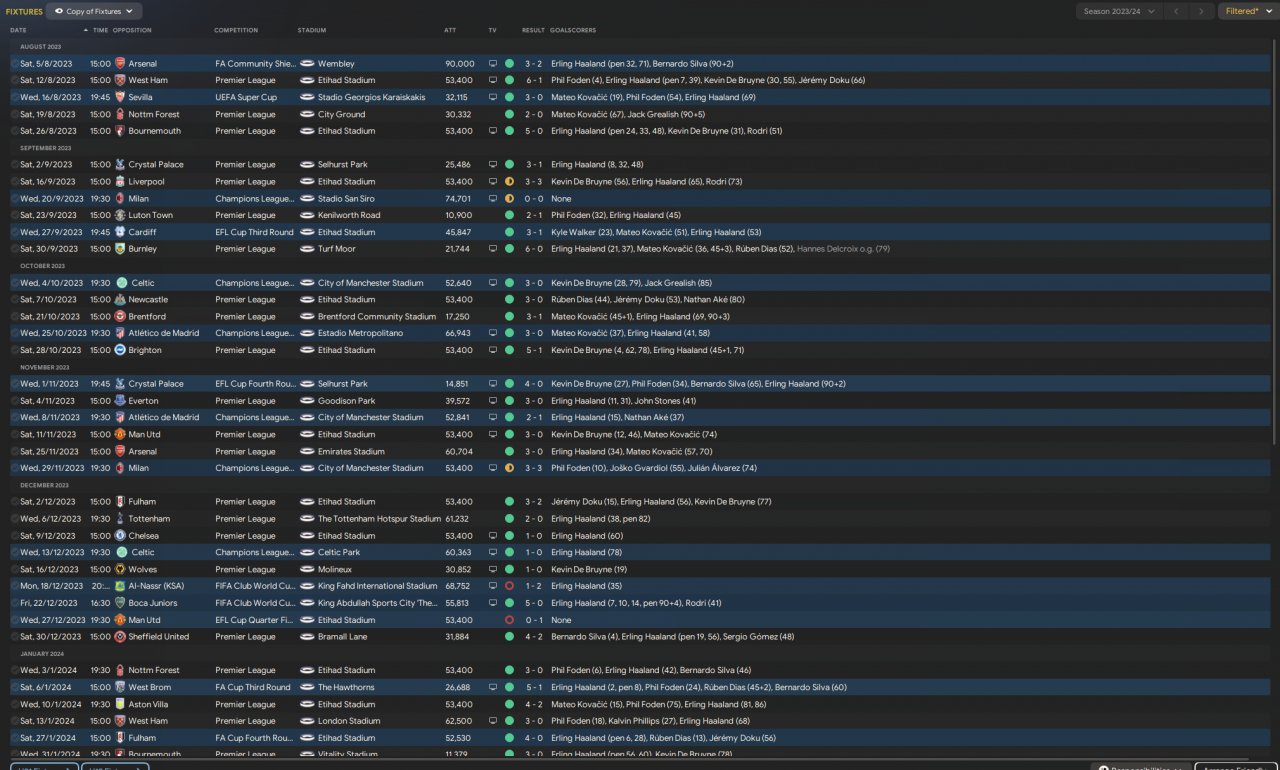Click the orange draw marker in the Liverpool row

[509, 182]
